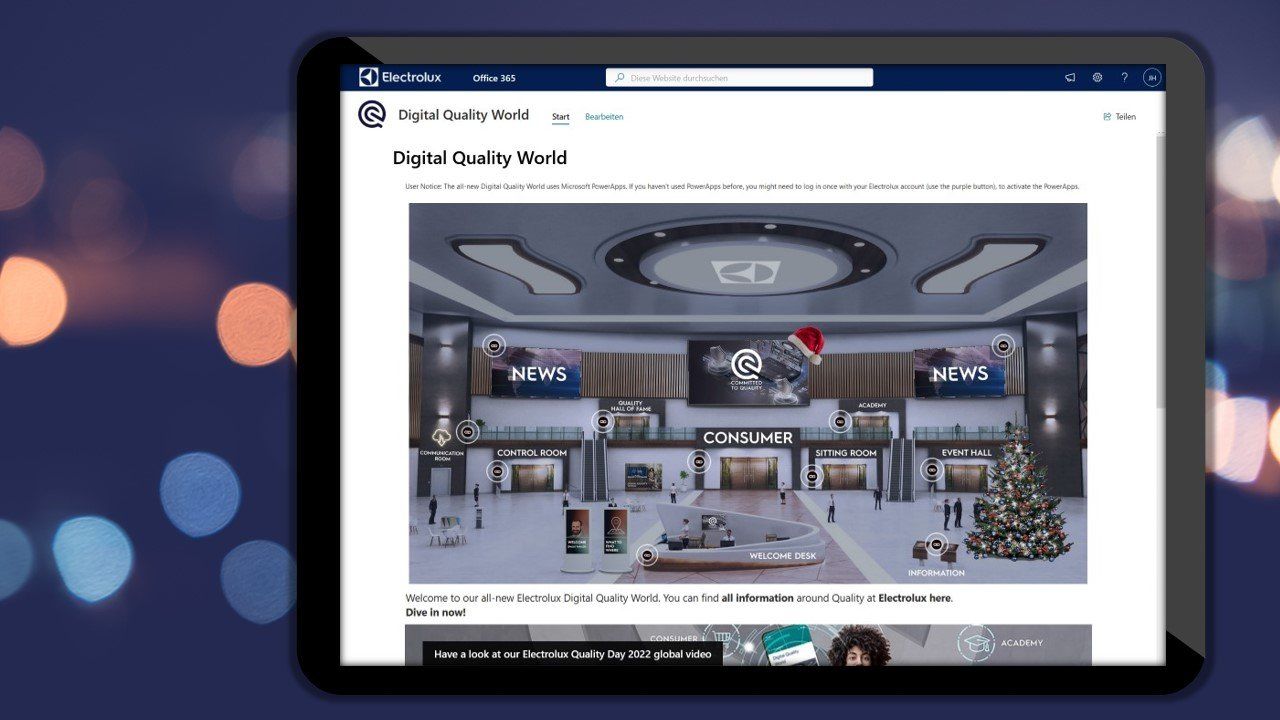1280x720 pixels.
Task: Click the Quality Hall of Fame hotspot
Action: 602,422
